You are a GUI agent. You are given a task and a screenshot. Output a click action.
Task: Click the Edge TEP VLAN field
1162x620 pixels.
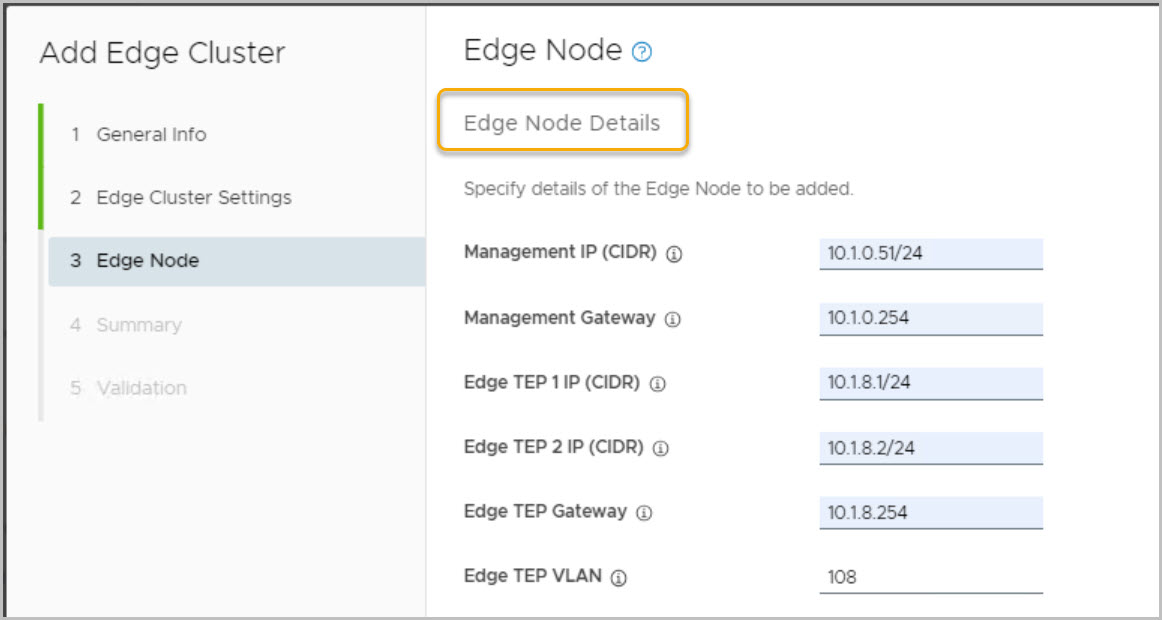coord(930,578)
